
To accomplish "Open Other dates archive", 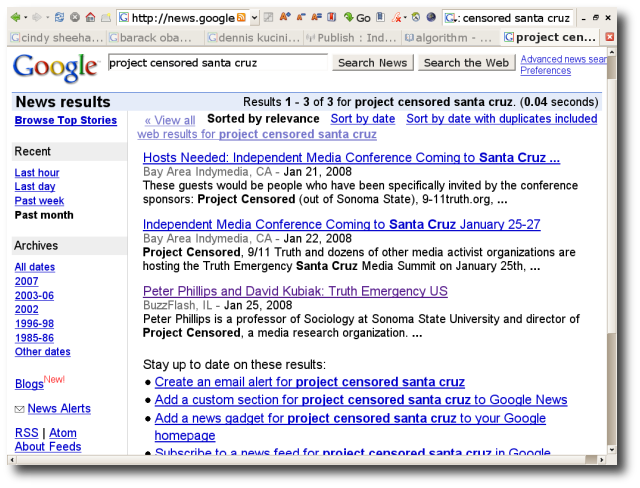I will tap(42, 352).
